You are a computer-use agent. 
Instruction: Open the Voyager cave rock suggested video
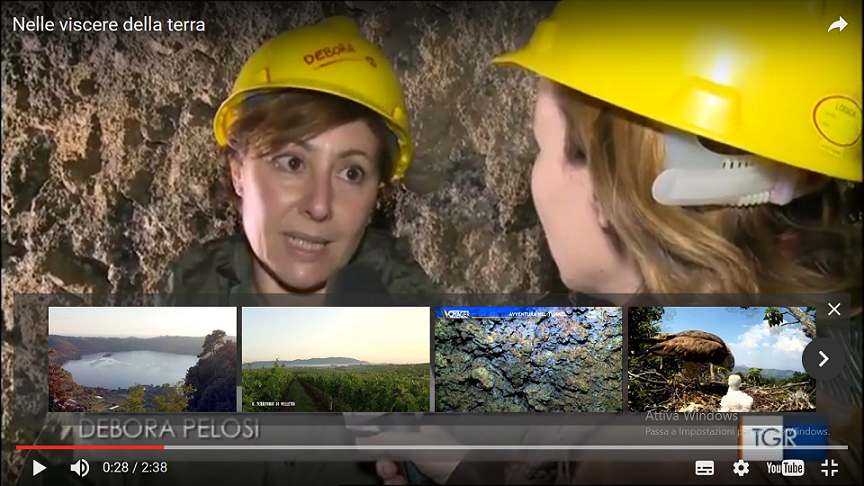(x=528, y=359)
